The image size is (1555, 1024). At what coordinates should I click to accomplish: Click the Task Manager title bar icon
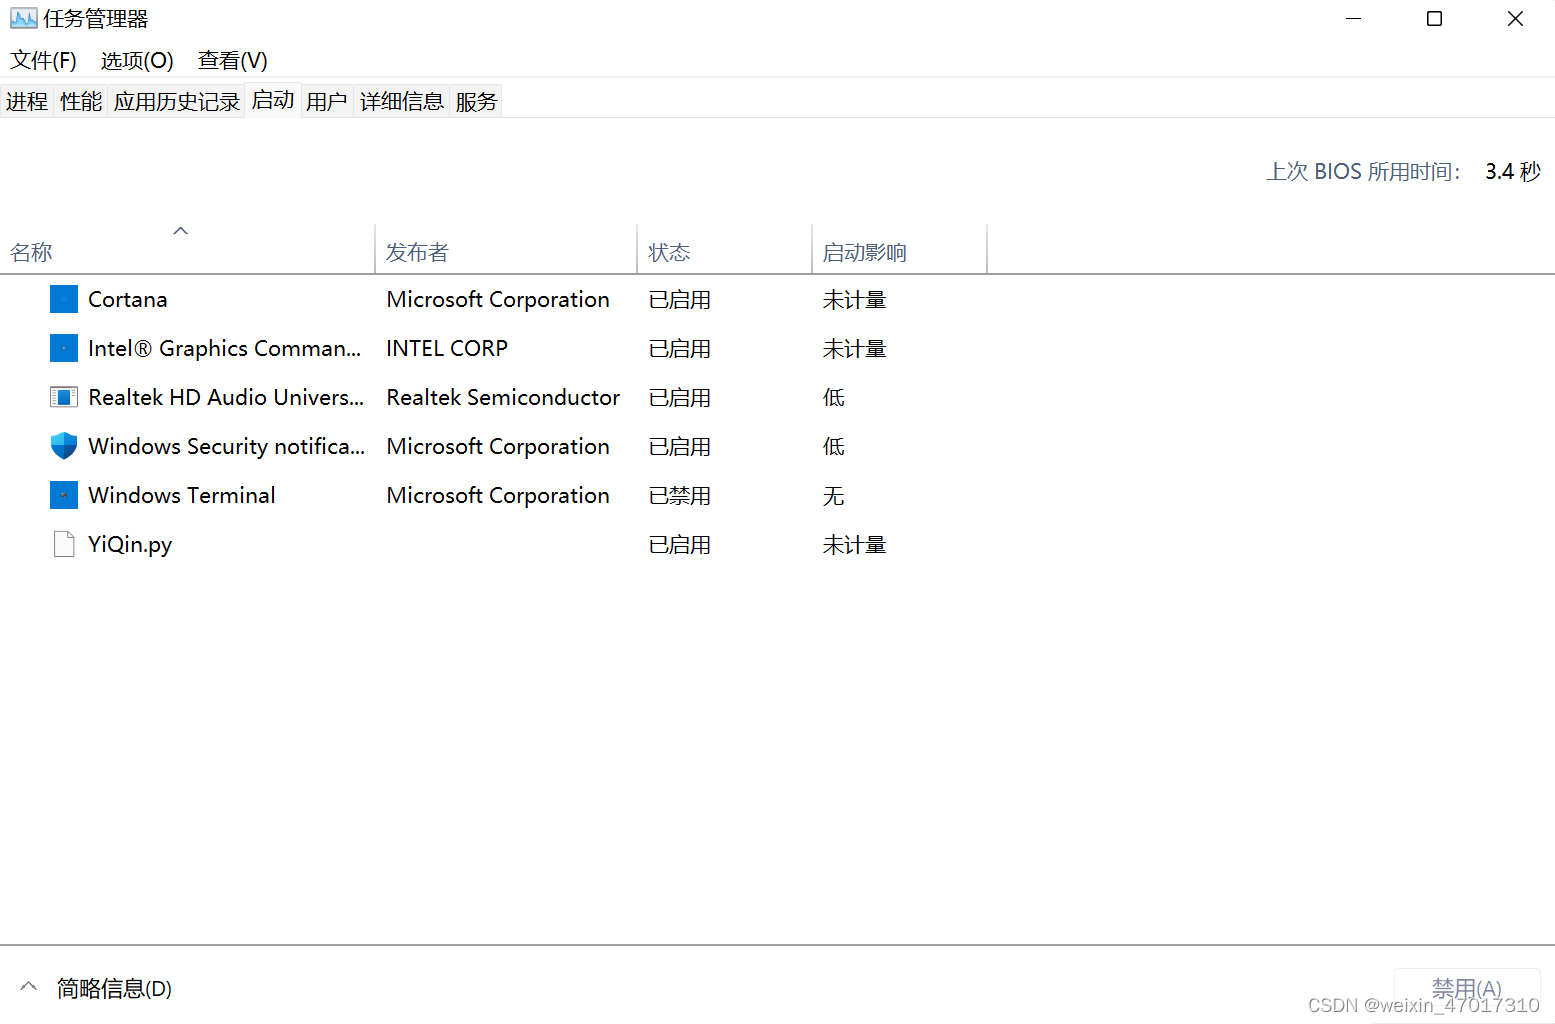(24, 18)
